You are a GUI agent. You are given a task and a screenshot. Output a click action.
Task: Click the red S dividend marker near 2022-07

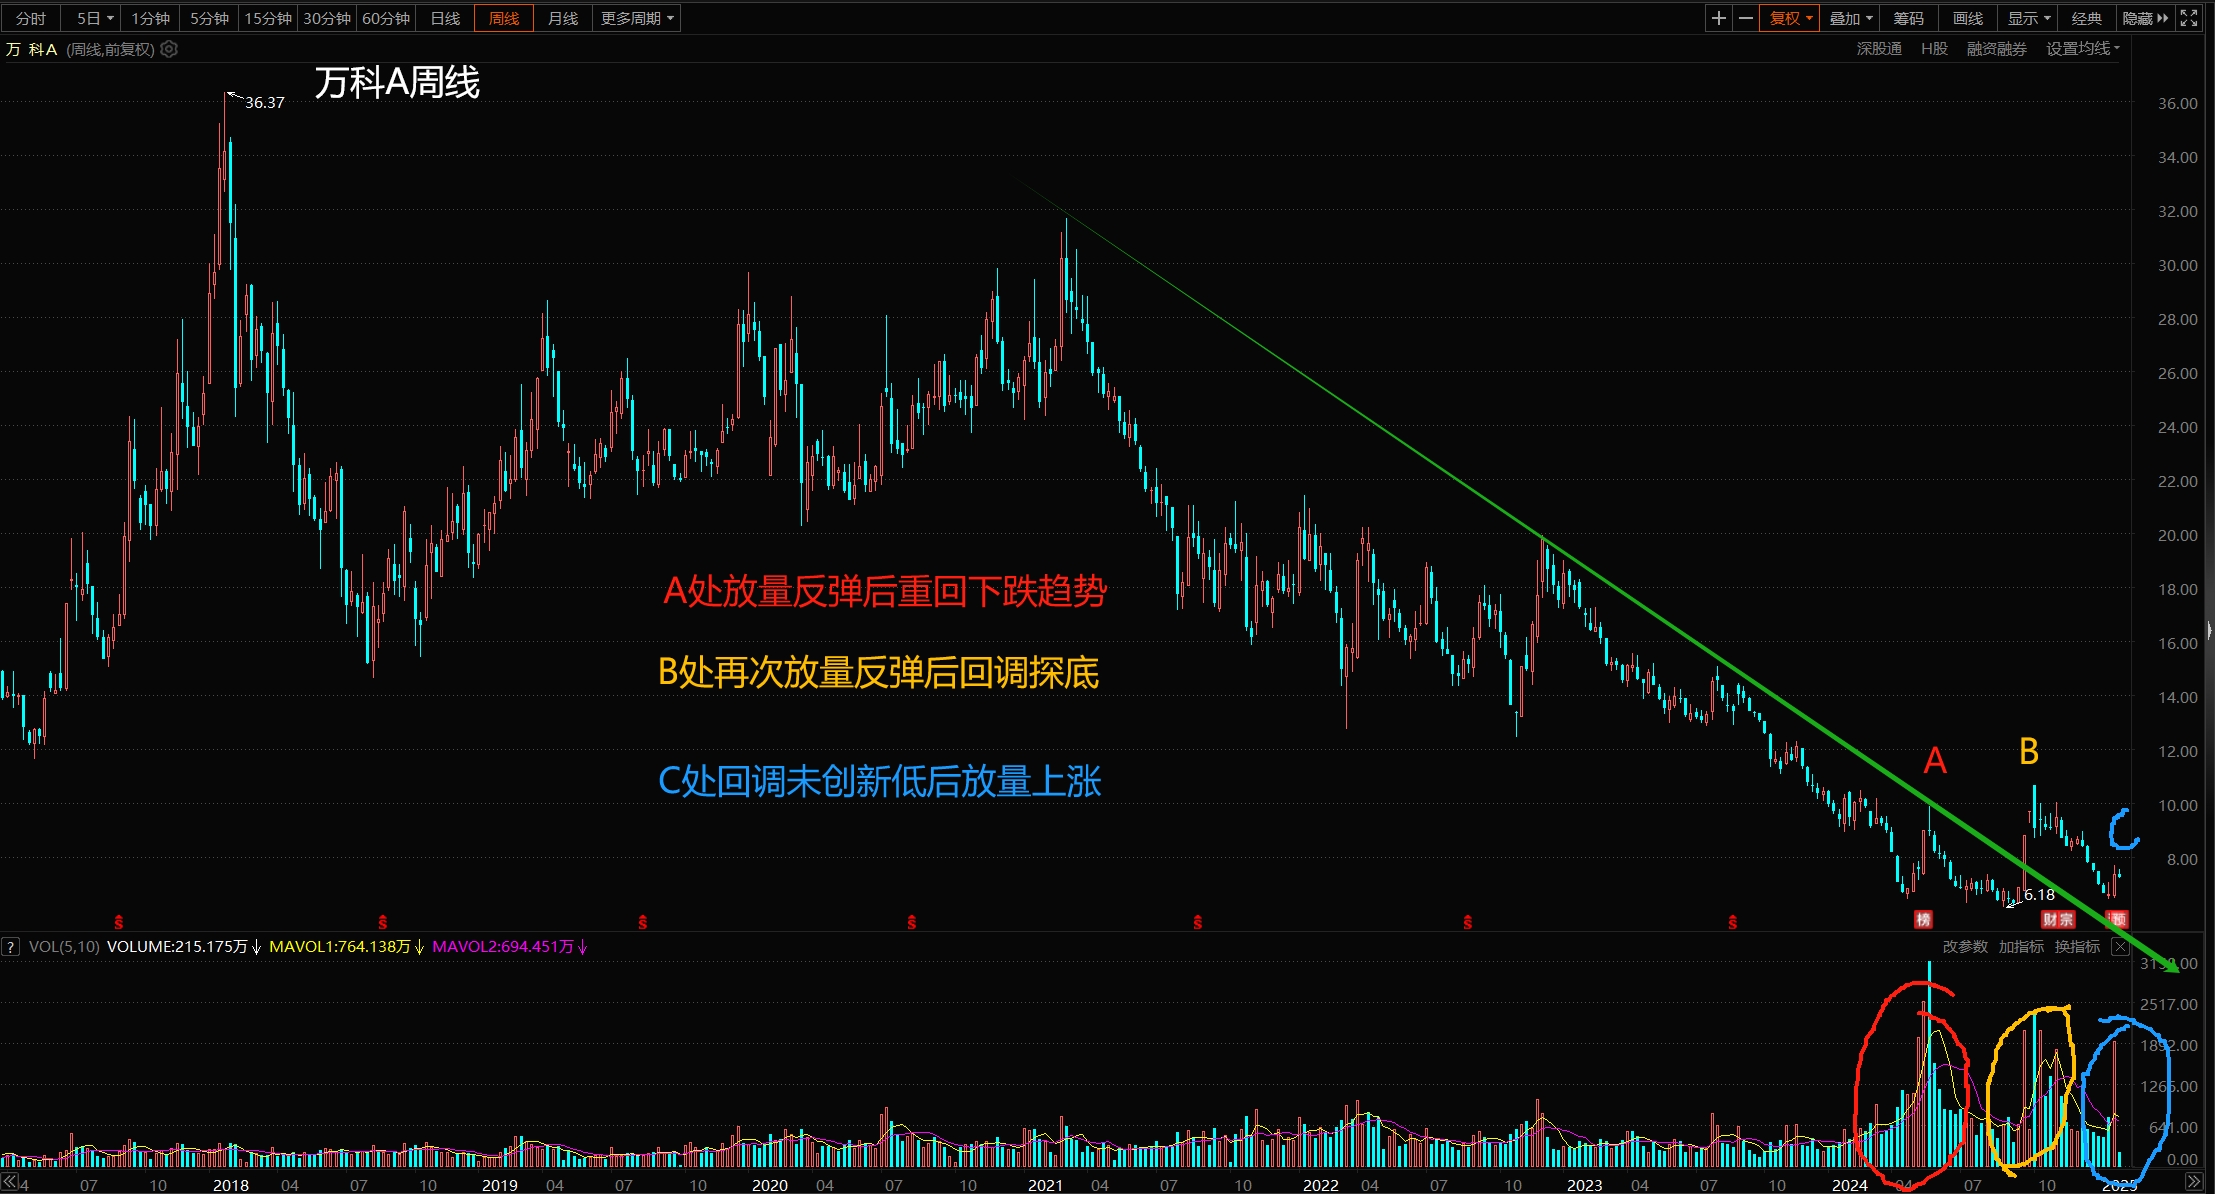1467,922
